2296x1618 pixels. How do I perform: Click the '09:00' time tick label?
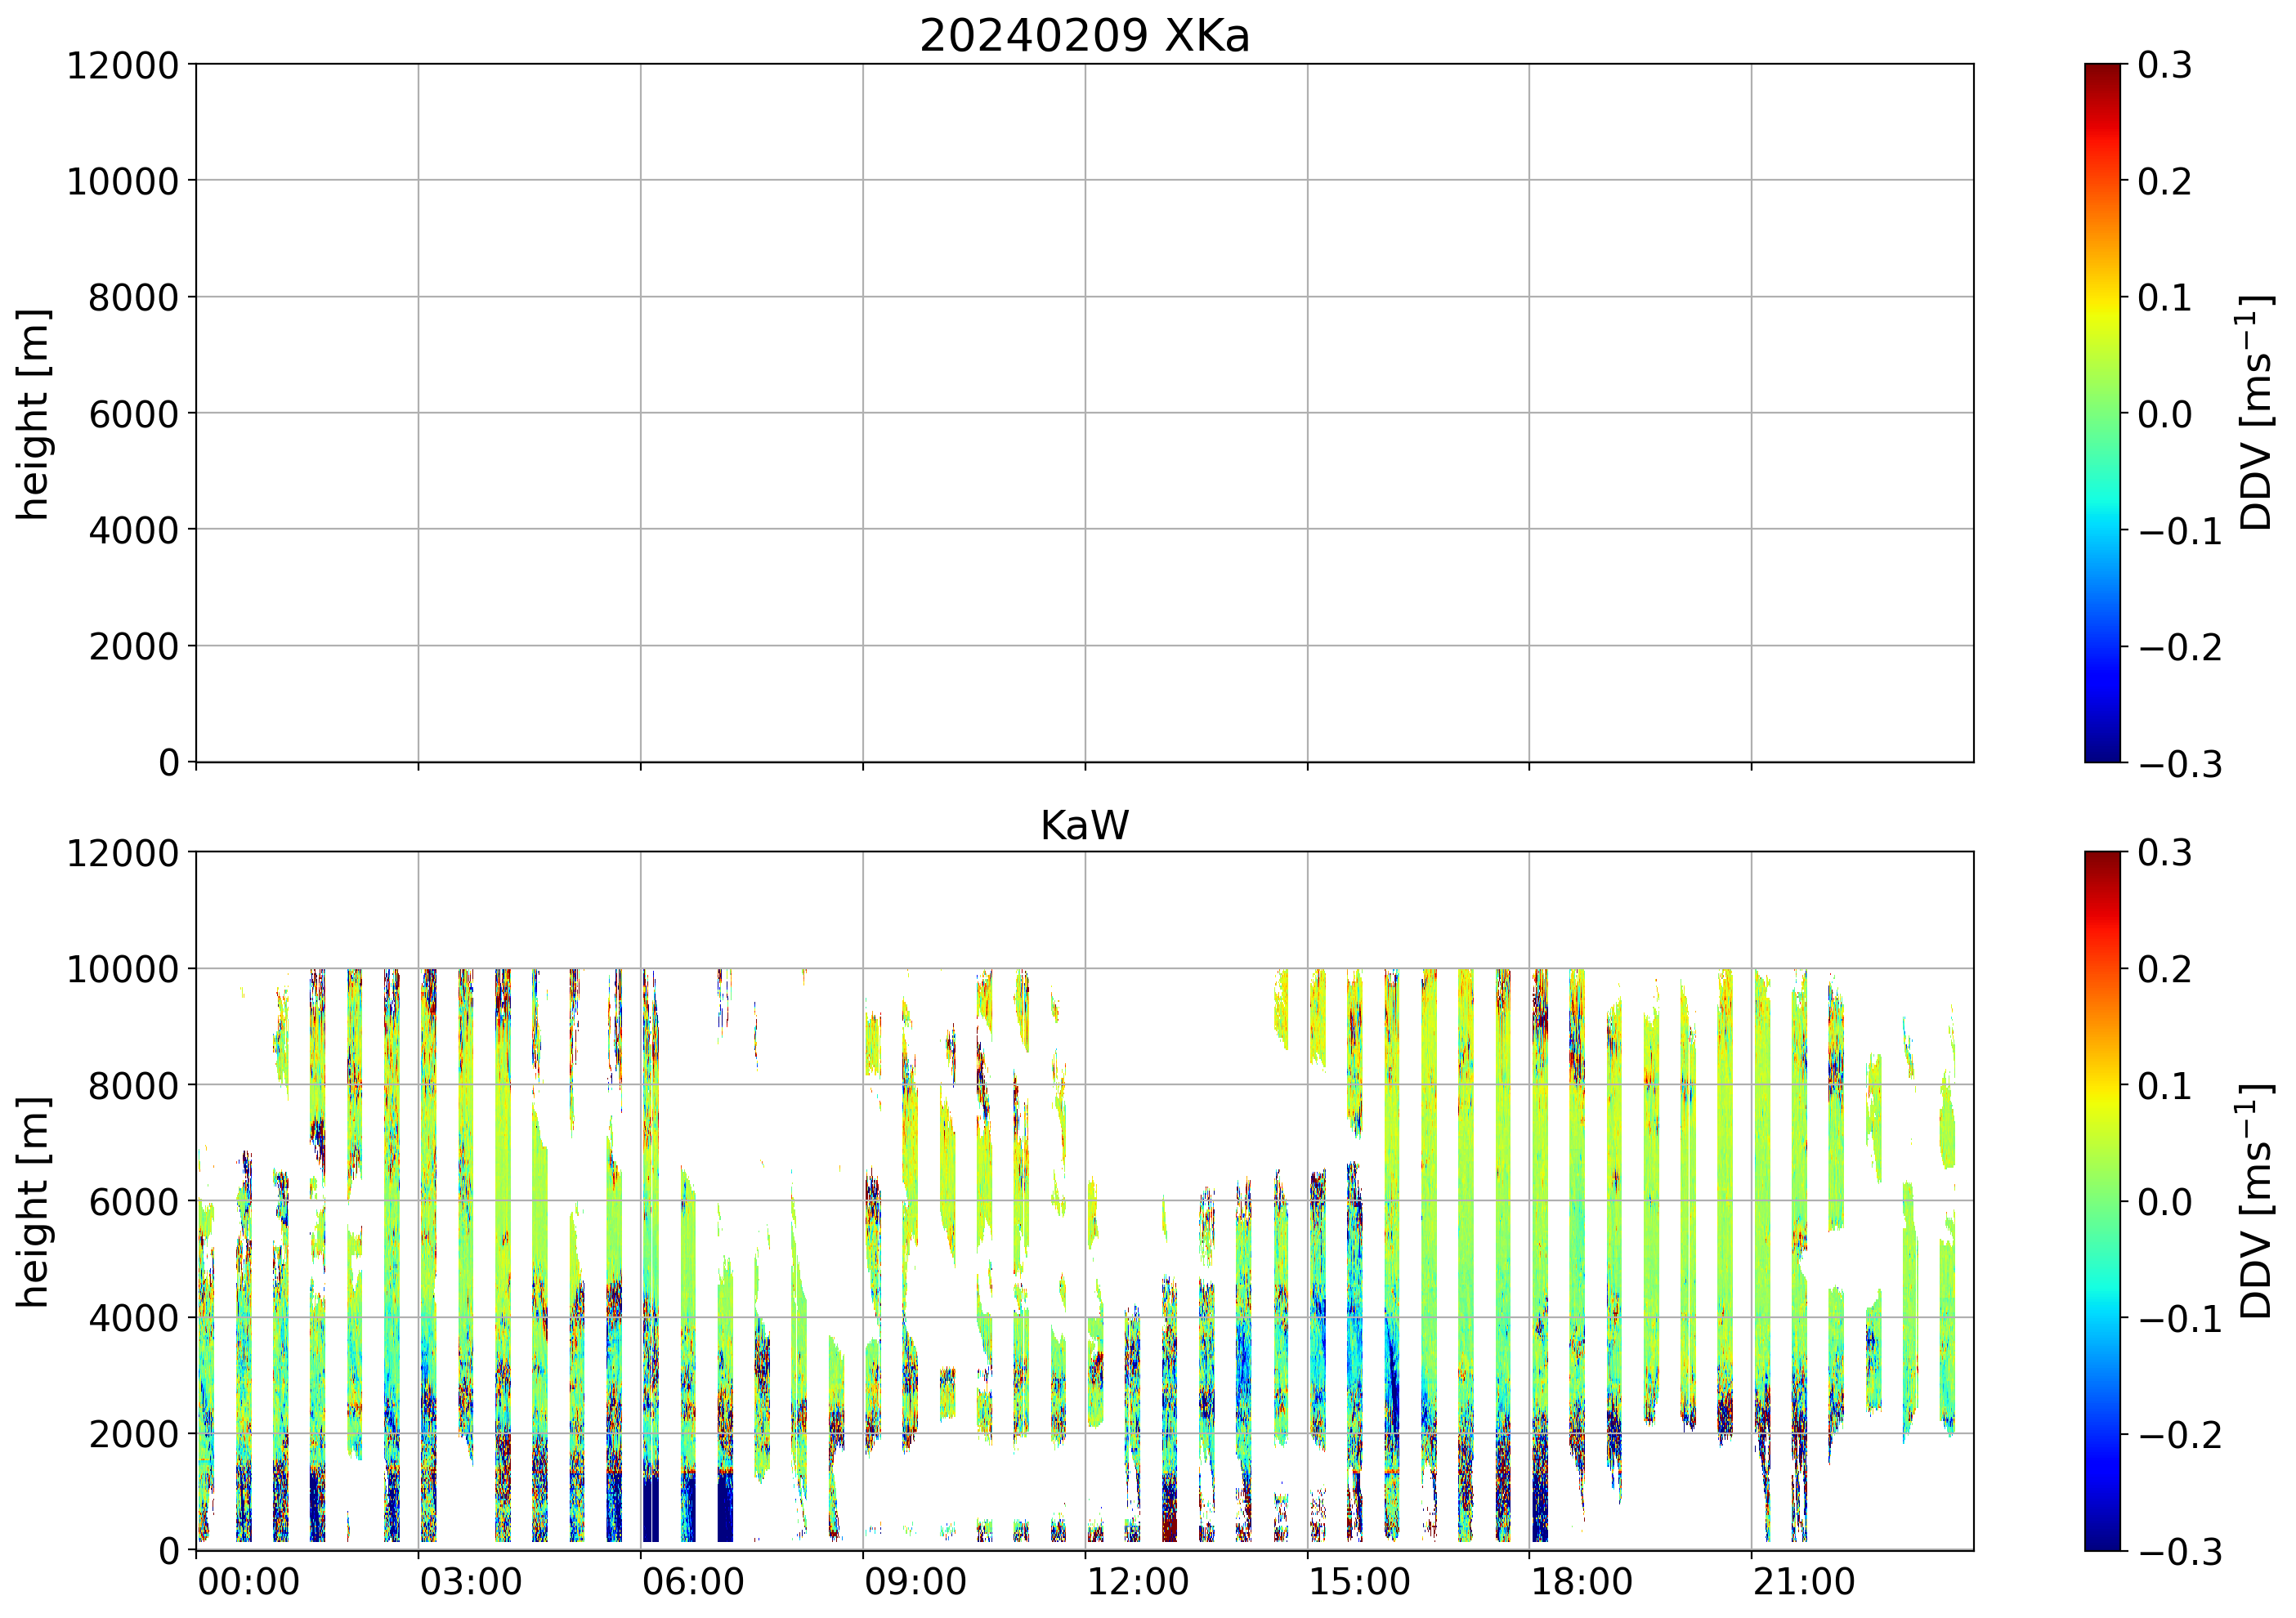point(915,1583)
